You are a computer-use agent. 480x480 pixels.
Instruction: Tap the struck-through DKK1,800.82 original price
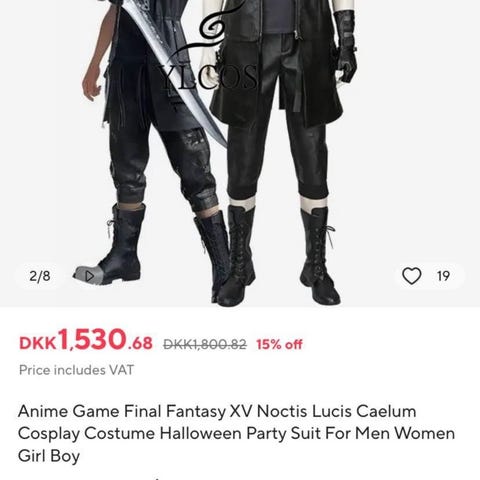pyautogui.click(x=205, y=344)
